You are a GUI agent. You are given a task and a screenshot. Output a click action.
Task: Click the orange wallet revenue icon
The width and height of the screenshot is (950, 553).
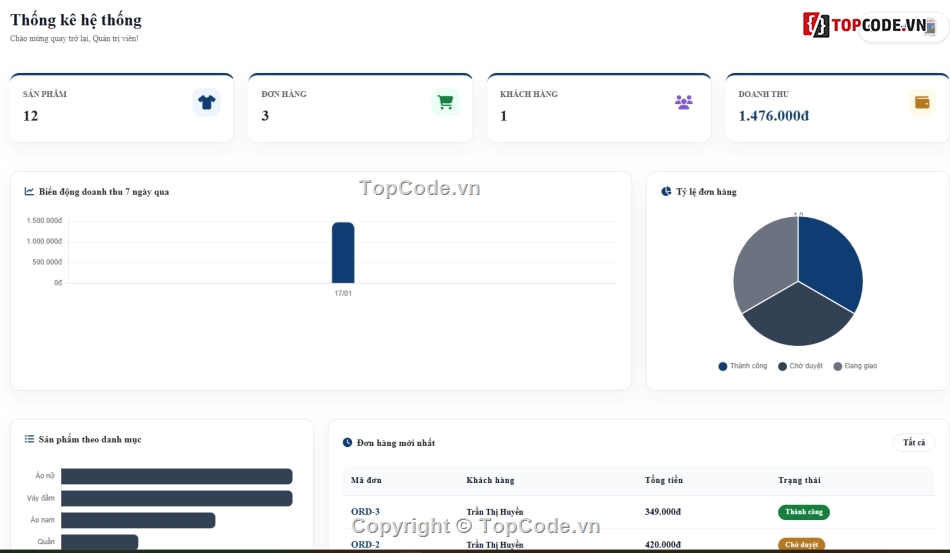click(x=922, y=102)
